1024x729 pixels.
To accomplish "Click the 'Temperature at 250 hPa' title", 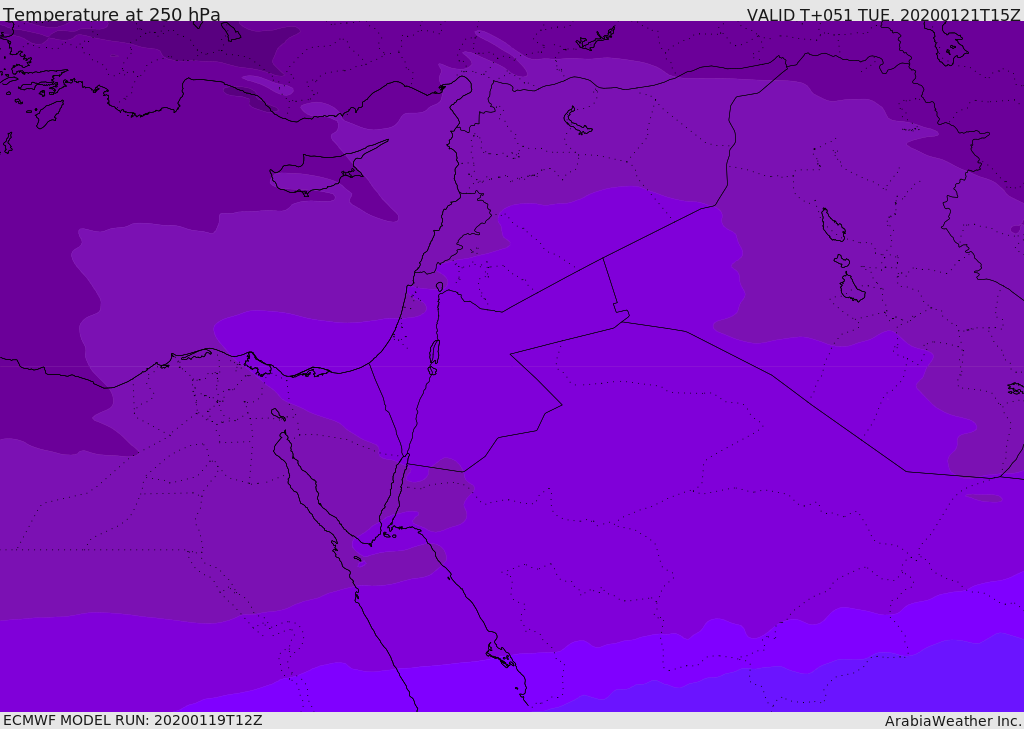I will tap(112, 14).
